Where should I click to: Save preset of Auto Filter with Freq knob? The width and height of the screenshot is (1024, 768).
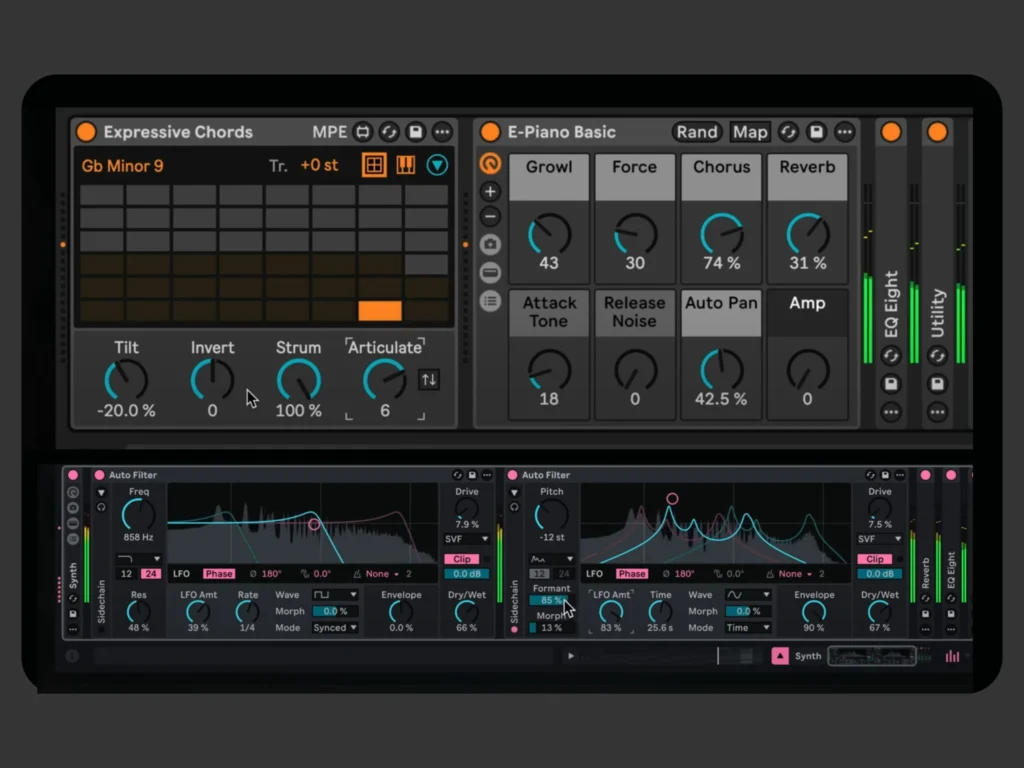click(472, 475)
